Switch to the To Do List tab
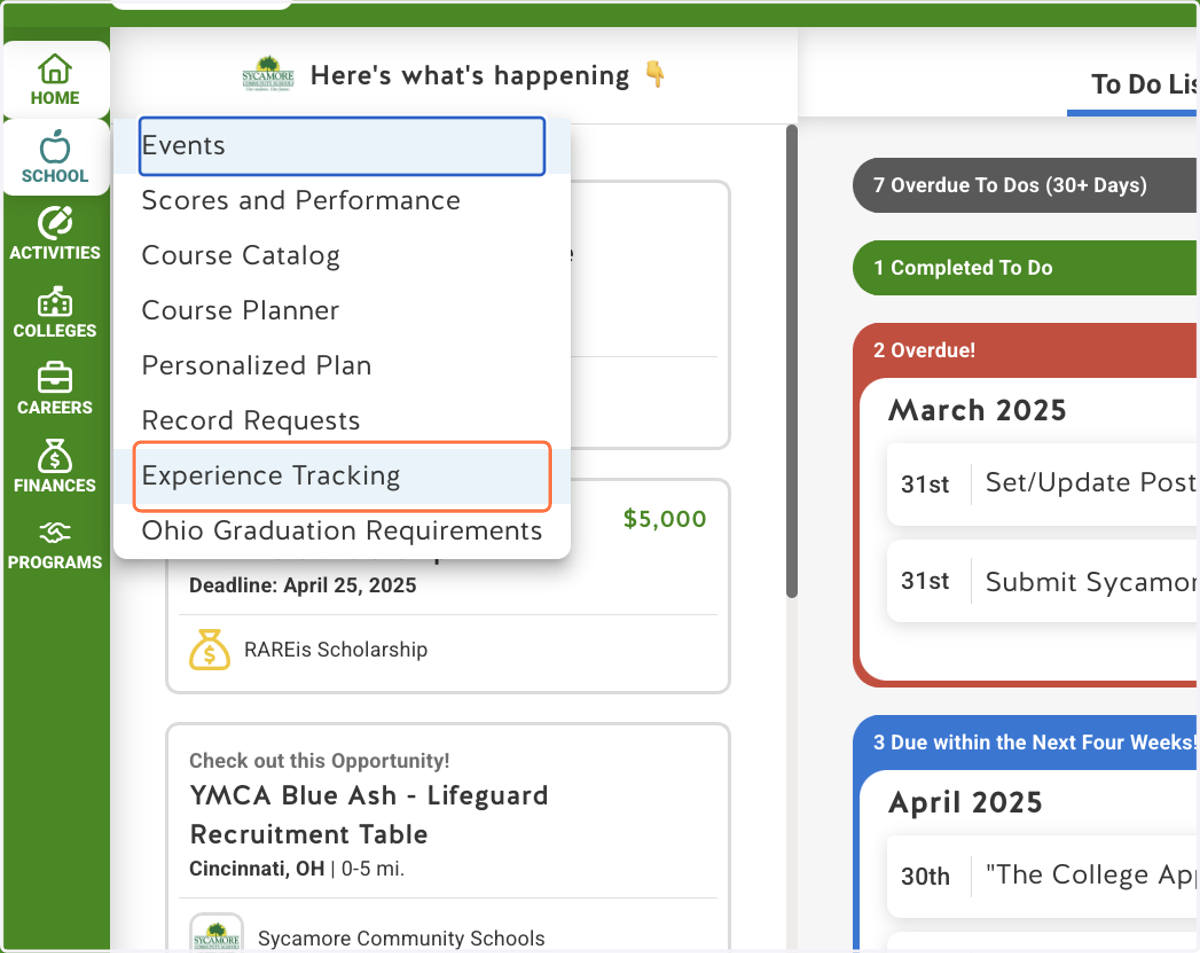The width and height of the screenshot is (1200, 953). point(1144,84)
